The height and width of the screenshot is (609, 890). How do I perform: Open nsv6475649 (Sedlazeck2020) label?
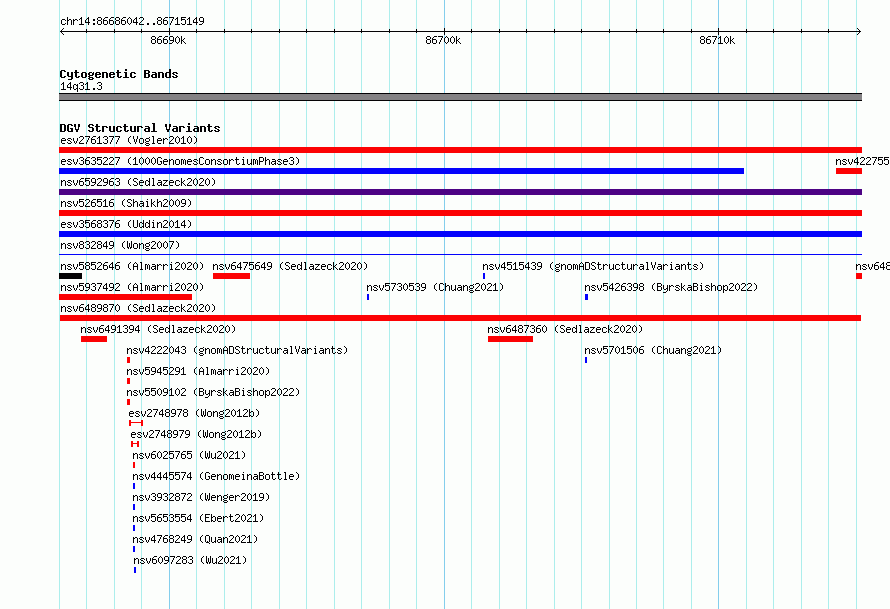pos(290,266)
